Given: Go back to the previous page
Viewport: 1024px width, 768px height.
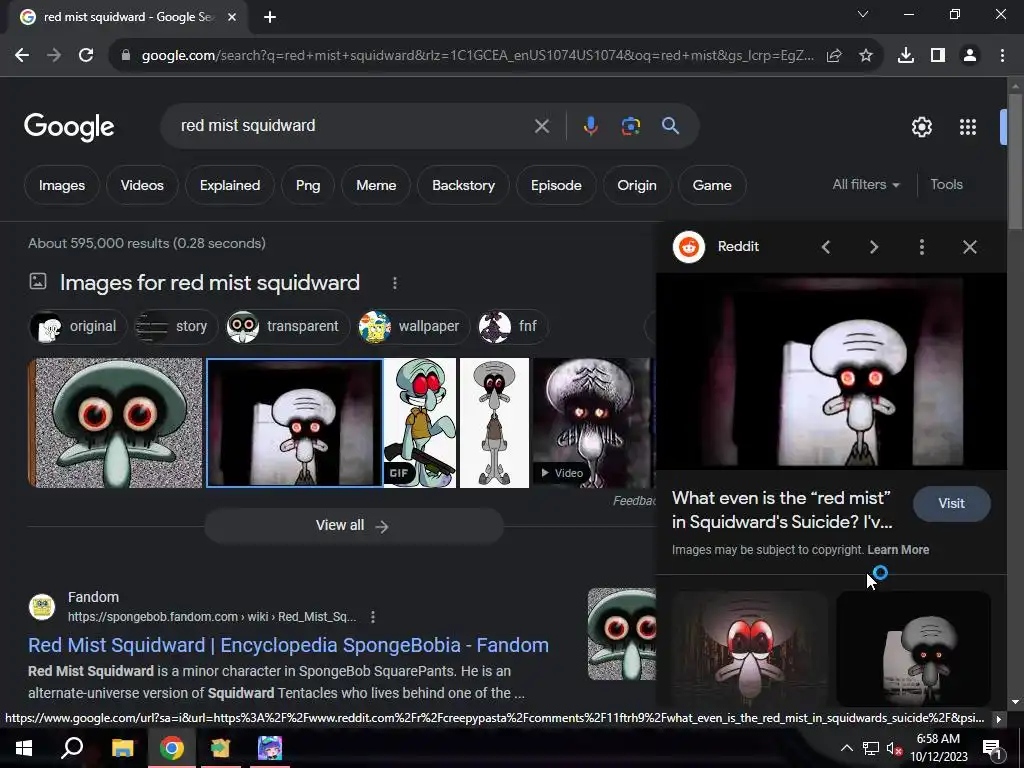Looking at the screenshot, I should pyautogui.click(x=22, y=56).
